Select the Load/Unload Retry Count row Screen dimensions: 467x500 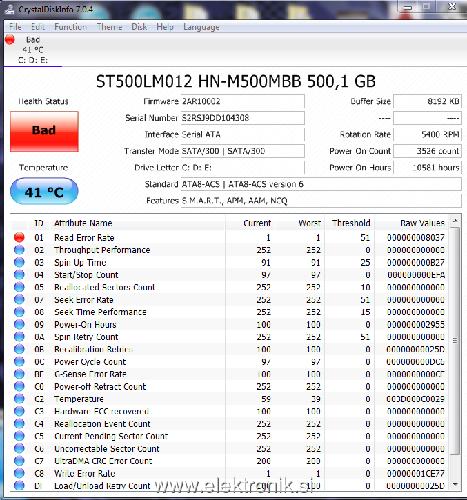tap(230, 486)
